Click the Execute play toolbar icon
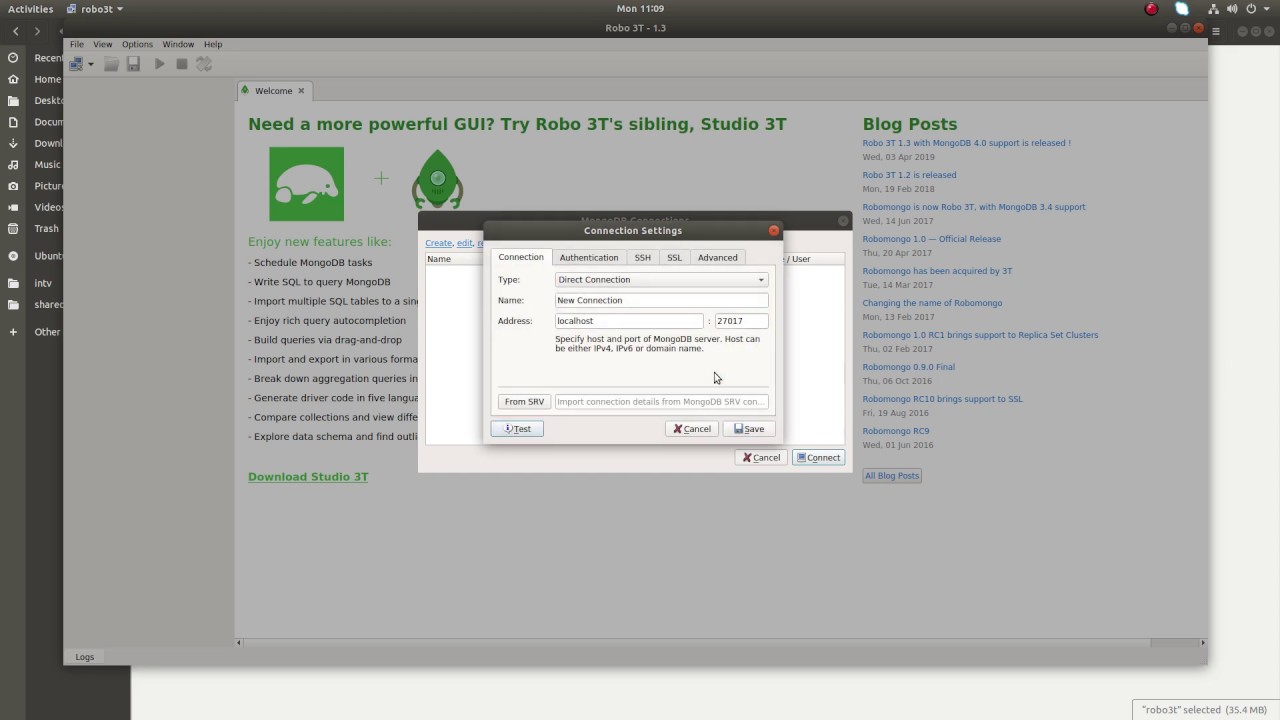 pos(159,64)
